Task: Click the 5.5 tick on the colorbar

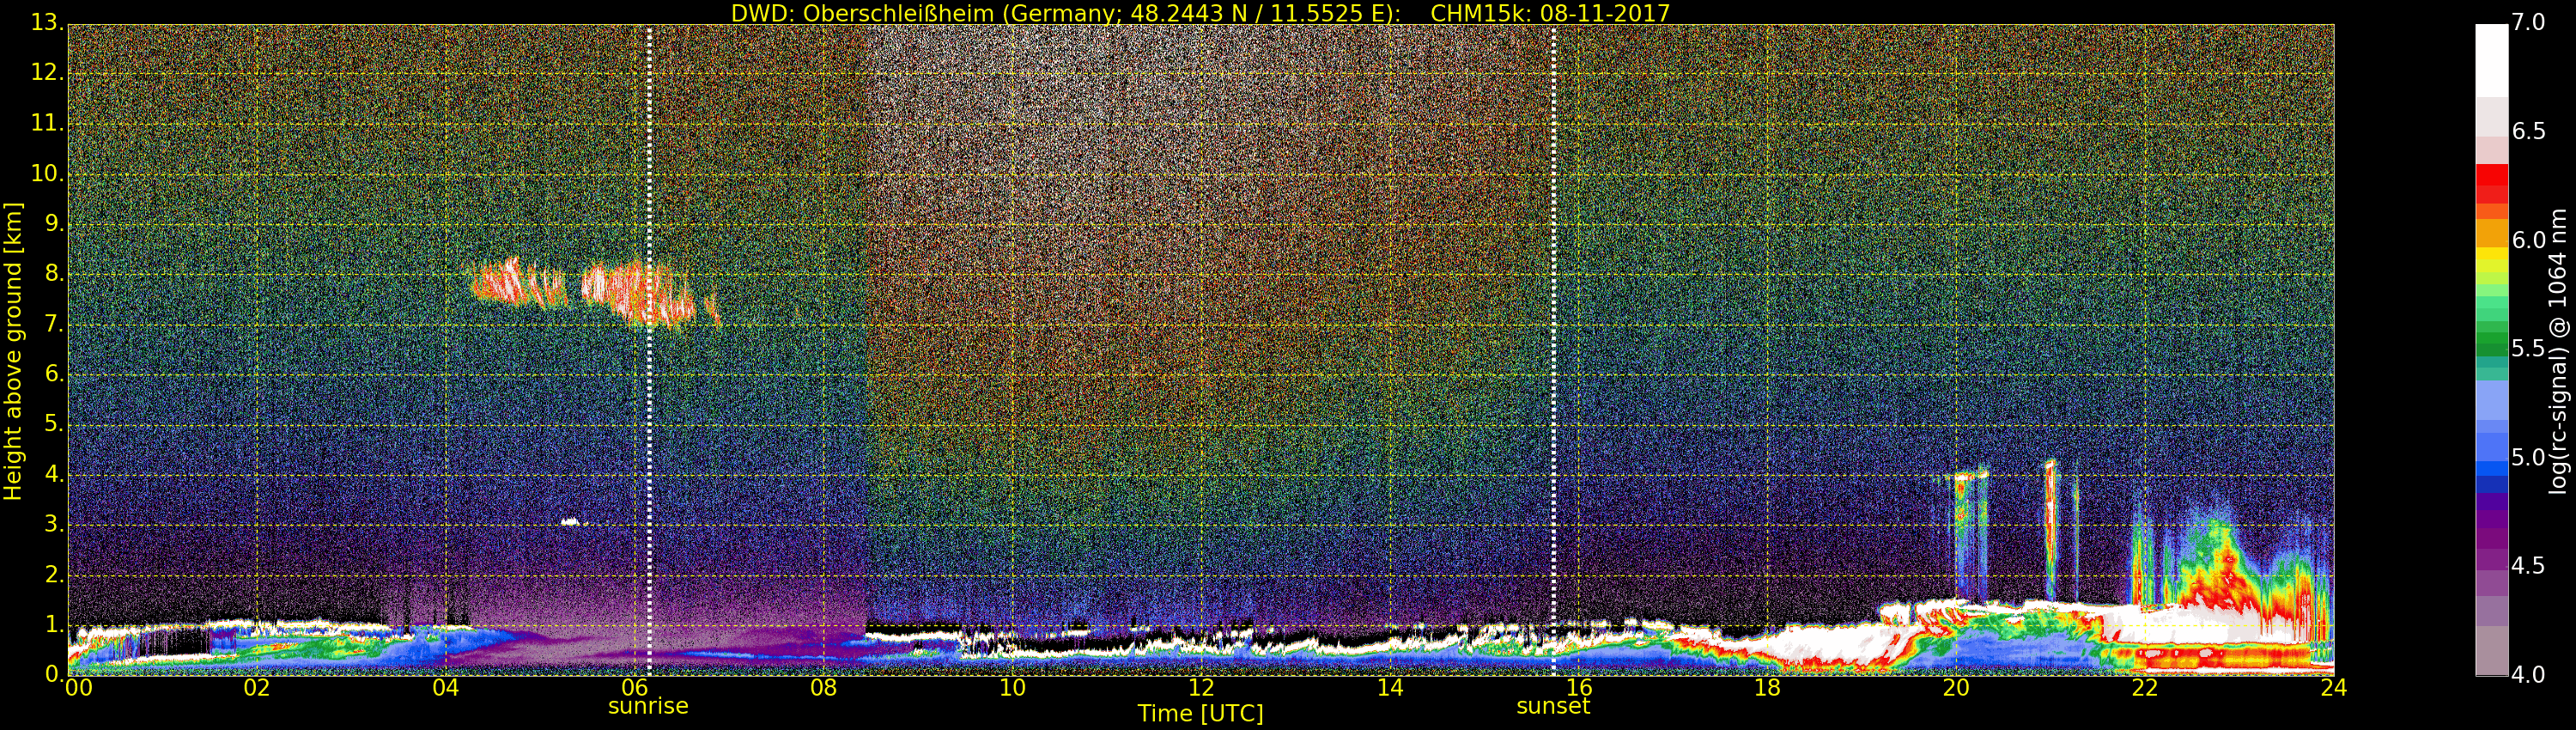Action: coord(2528,349)
